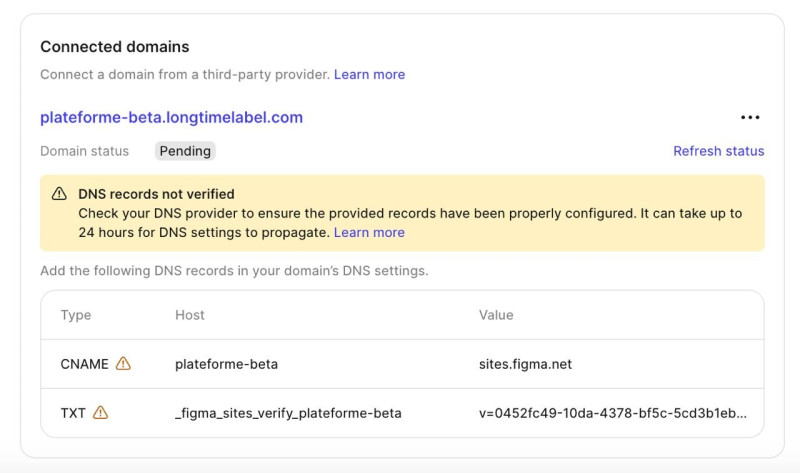The width and height of the screenshot is (800, 473).
Task: Click the Value column header
Action: pyautogui.click(x=496, y=315)
